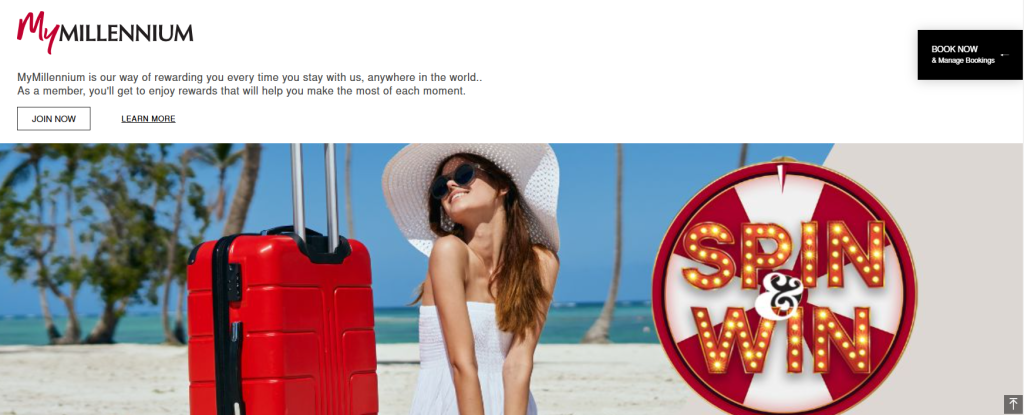
Task: Click the pointer atop the prize wheel
Action: [x=779, y=176]
